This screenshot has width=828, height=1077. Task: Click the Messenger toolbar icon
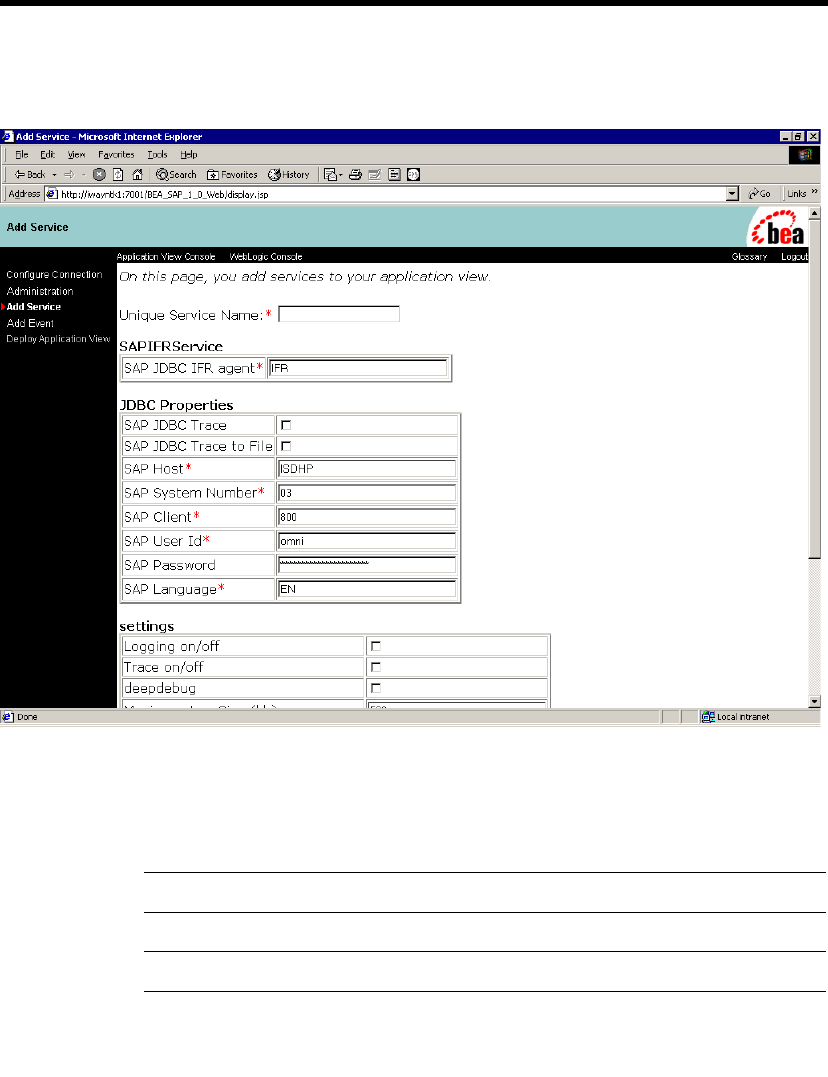(x=413, y=174)
